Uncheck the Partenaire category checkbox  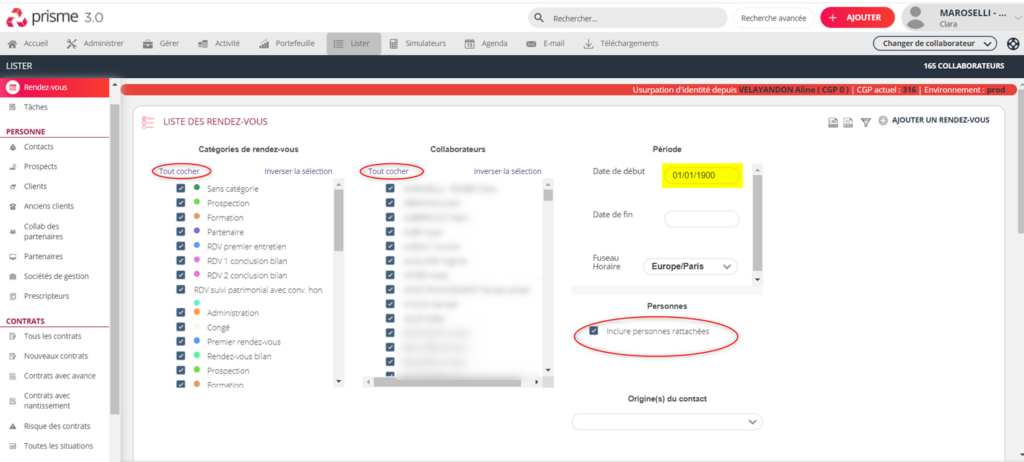point(180,231)
